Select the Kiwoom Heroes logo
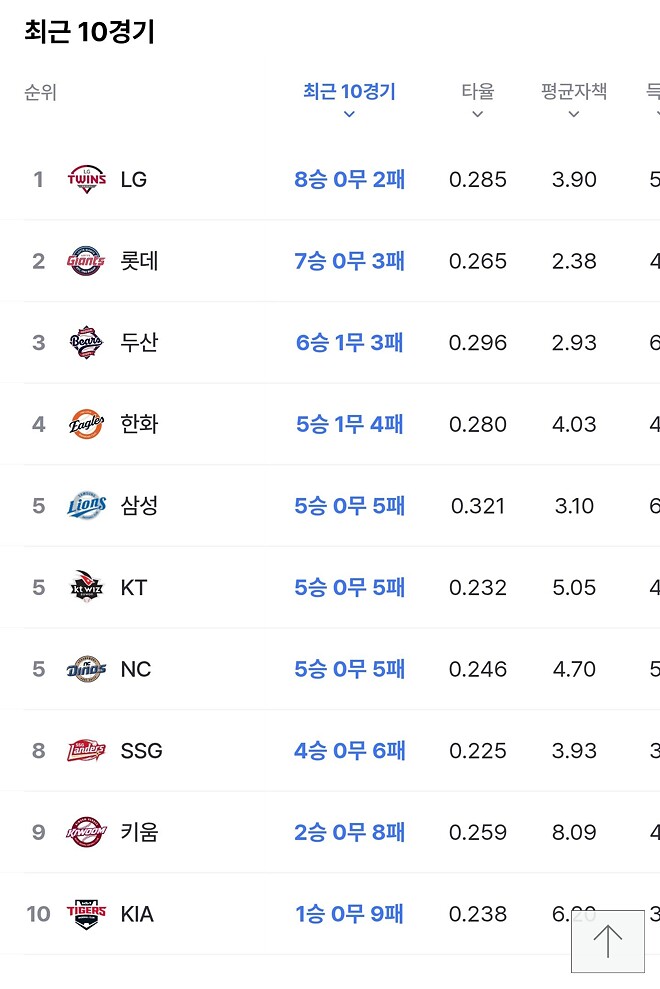 coord(87,832)
